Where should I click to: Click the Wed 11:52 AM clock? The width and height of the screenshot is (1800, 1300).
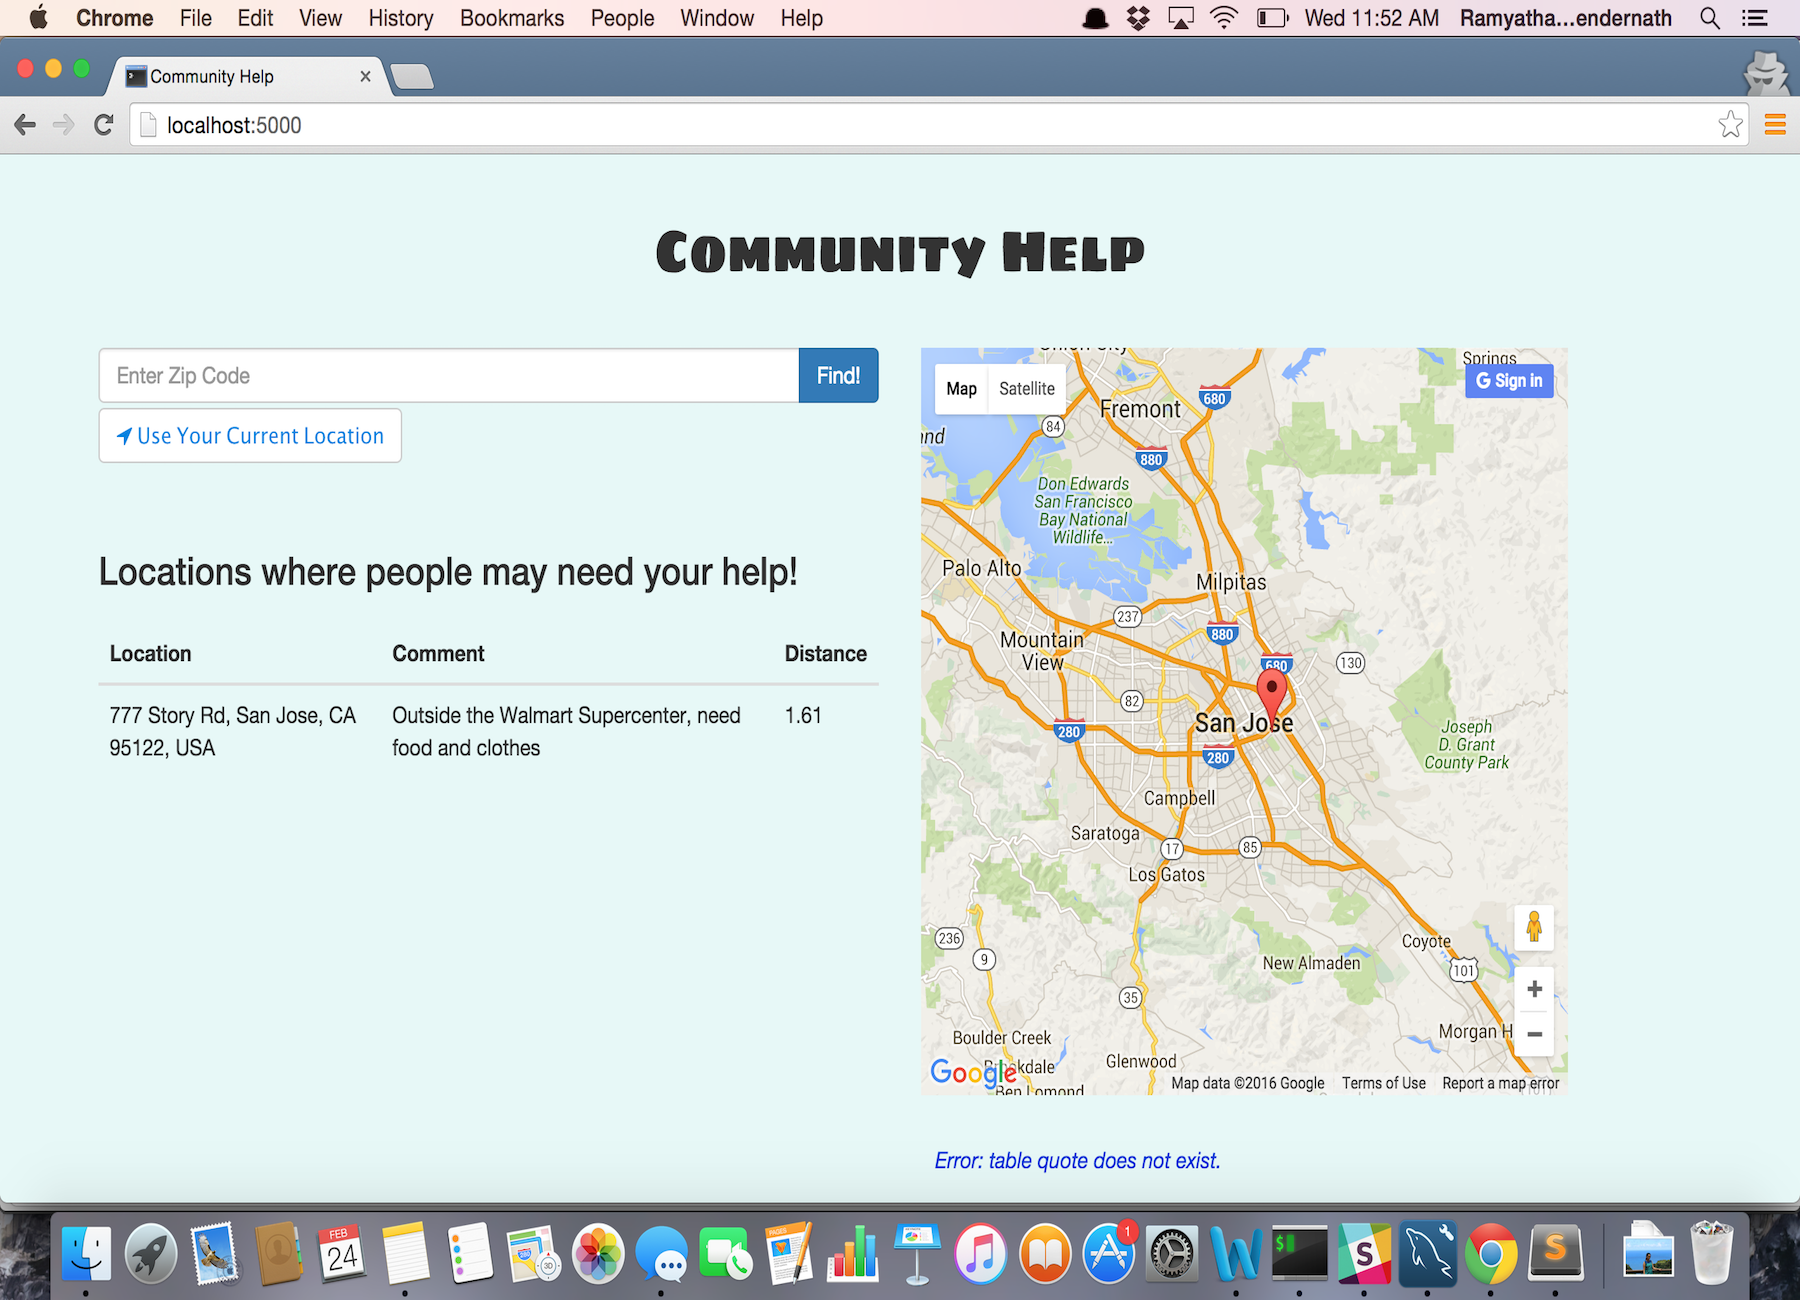(x=1372, y=18)
